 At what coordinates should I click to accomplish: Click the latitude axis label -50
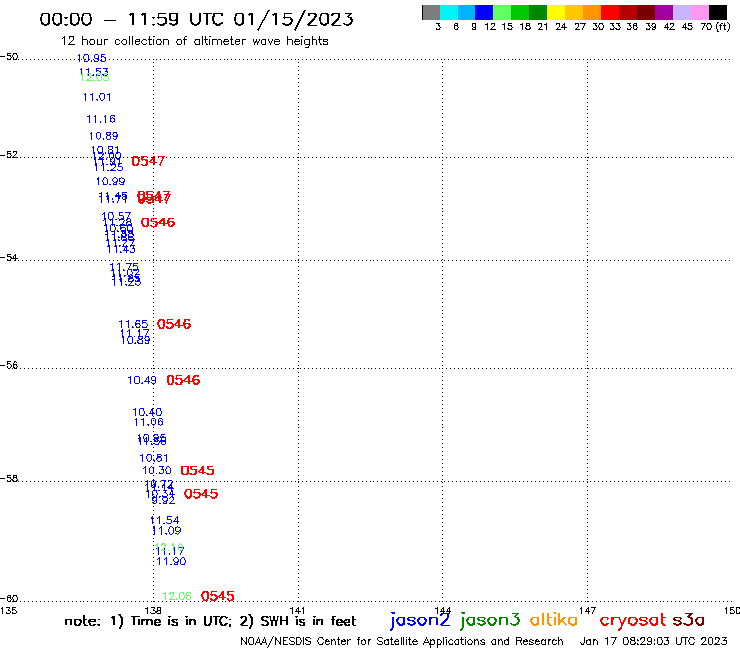[9, 57]
